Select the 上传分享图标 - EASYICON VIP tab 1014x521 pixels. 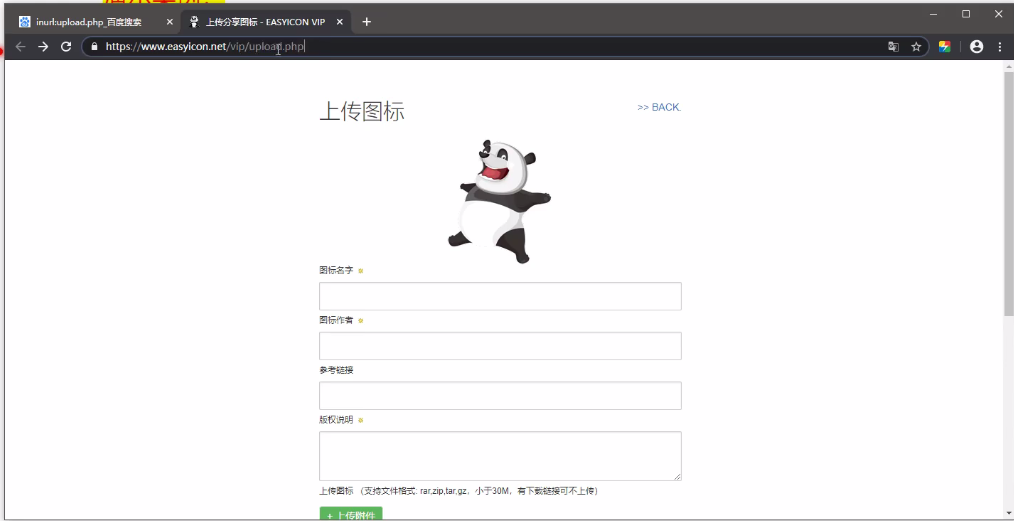click(x=265, y=21)
